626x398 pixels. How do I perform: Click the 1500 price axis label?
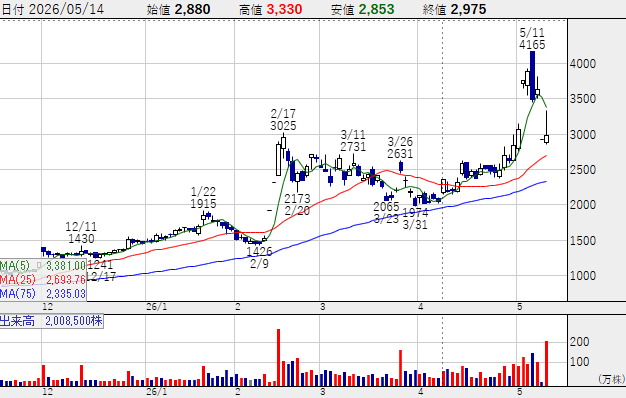click(x=583, y=240)
